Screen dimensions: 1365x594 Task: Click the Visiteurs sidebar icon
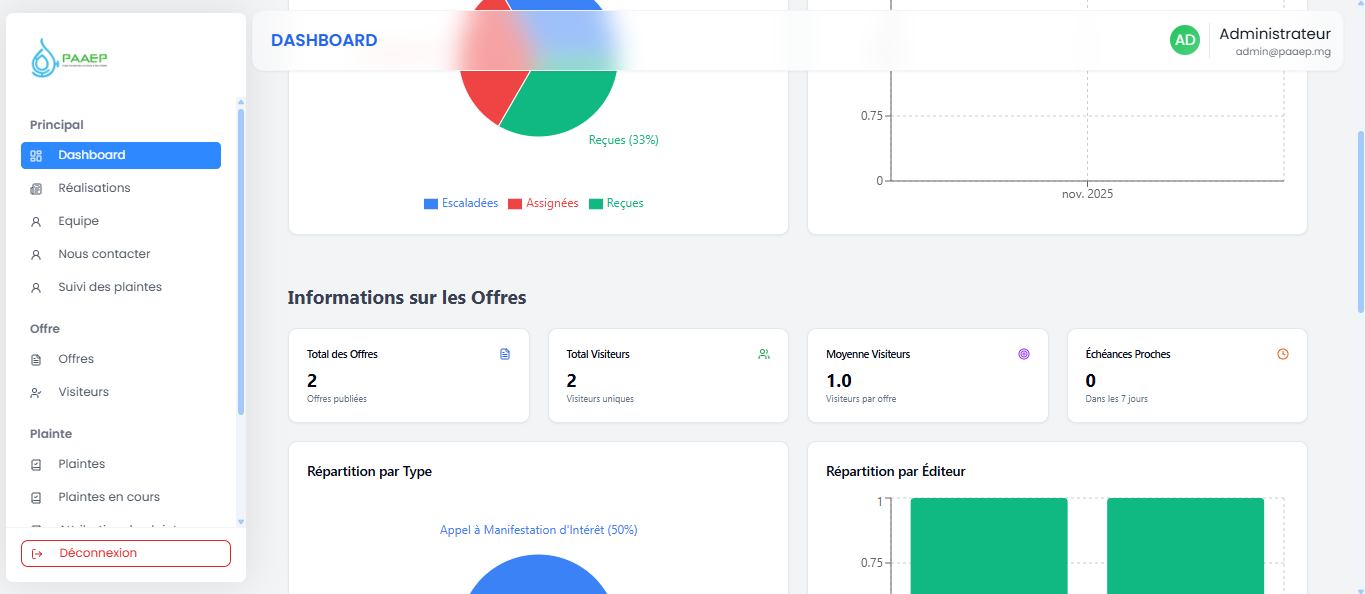point(36,392)
